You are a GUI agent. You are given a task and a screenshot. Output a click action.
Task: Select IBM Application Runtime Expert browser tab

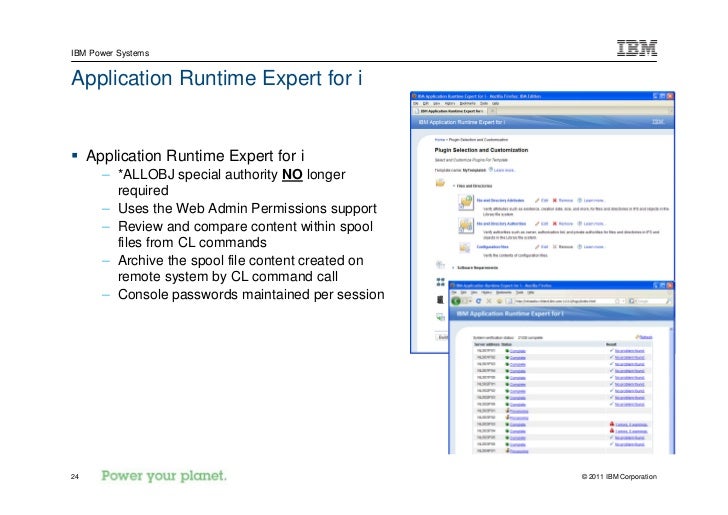pos(449,111)
